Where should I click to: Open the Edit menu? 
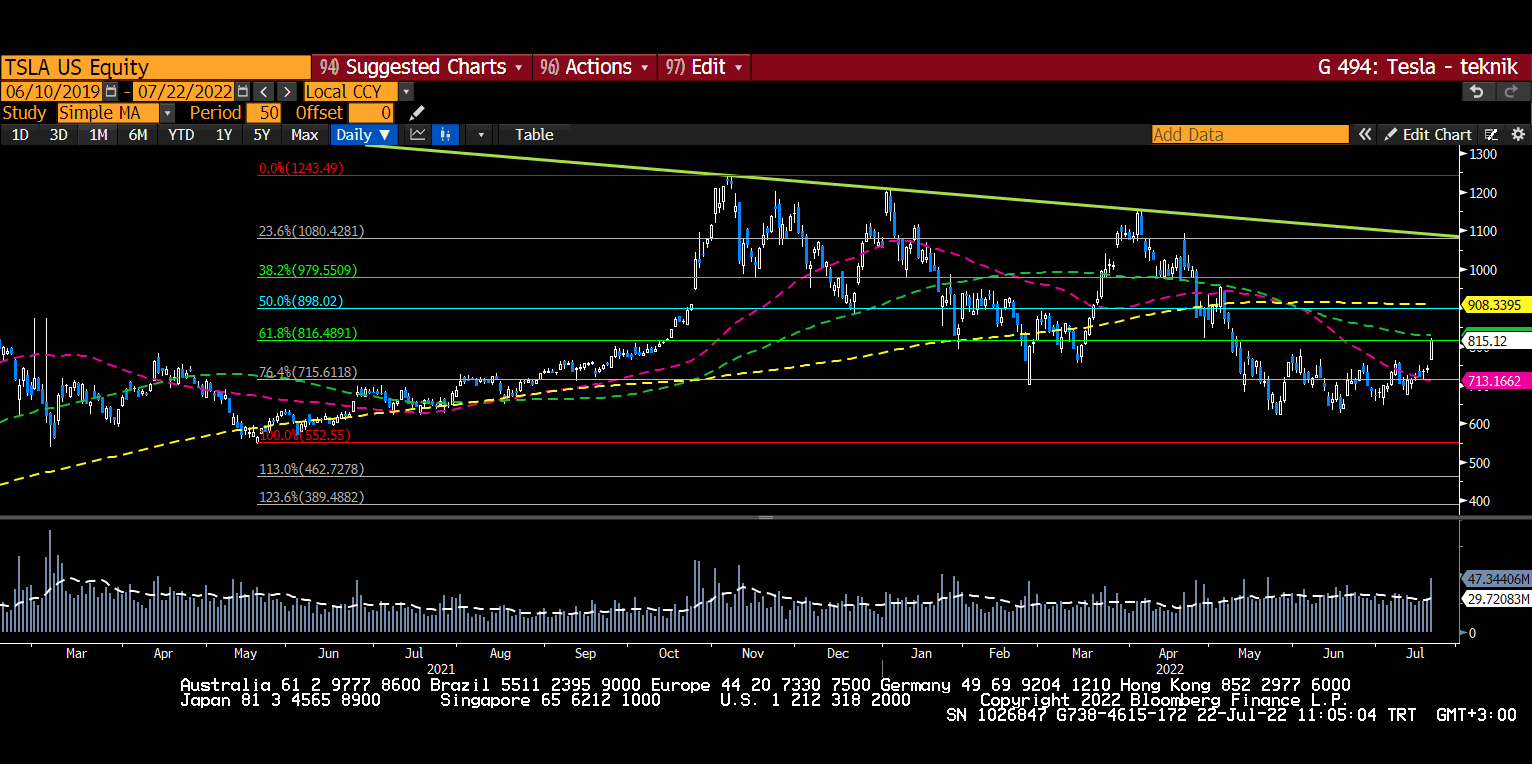(x=705, y=67)
